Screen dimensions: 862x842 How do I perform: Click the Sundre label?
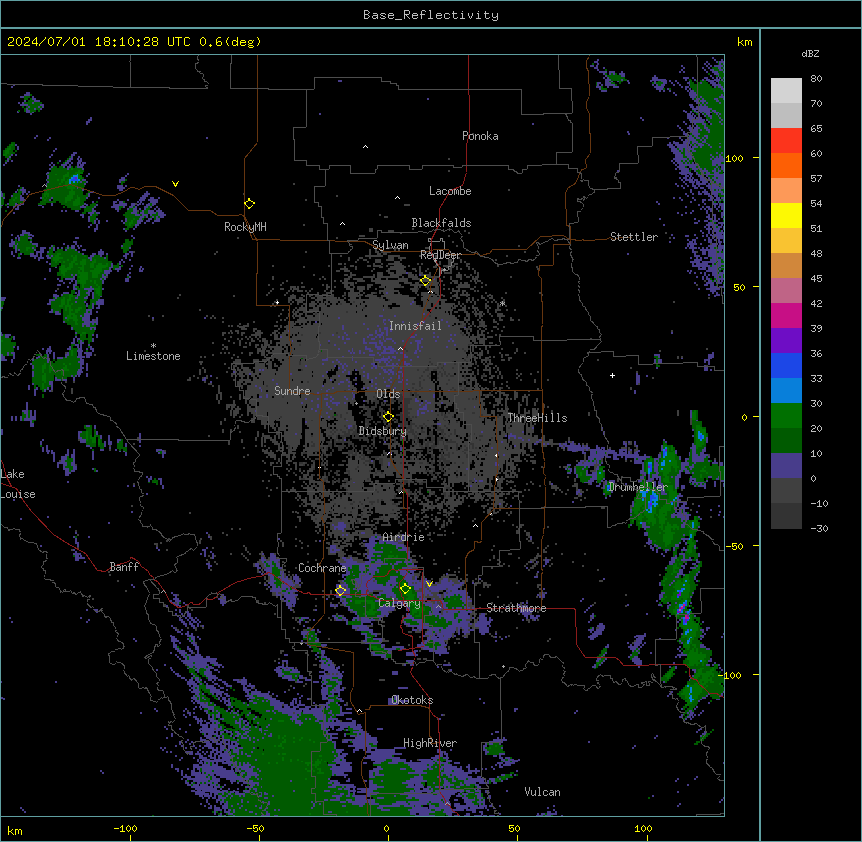tap(292, 391)
